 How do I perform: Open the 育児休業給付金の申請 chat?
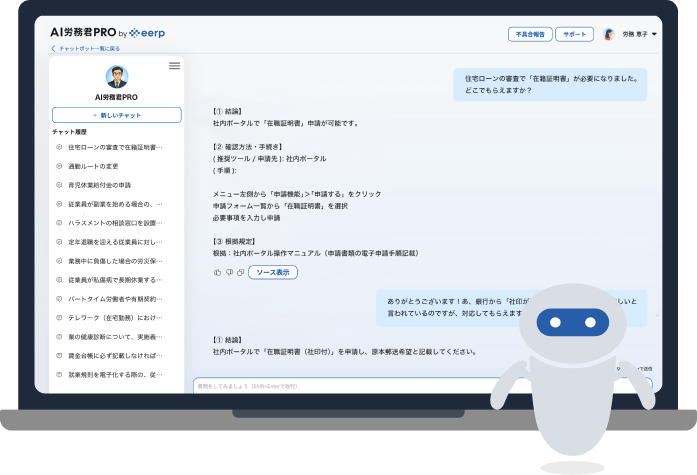100,185
